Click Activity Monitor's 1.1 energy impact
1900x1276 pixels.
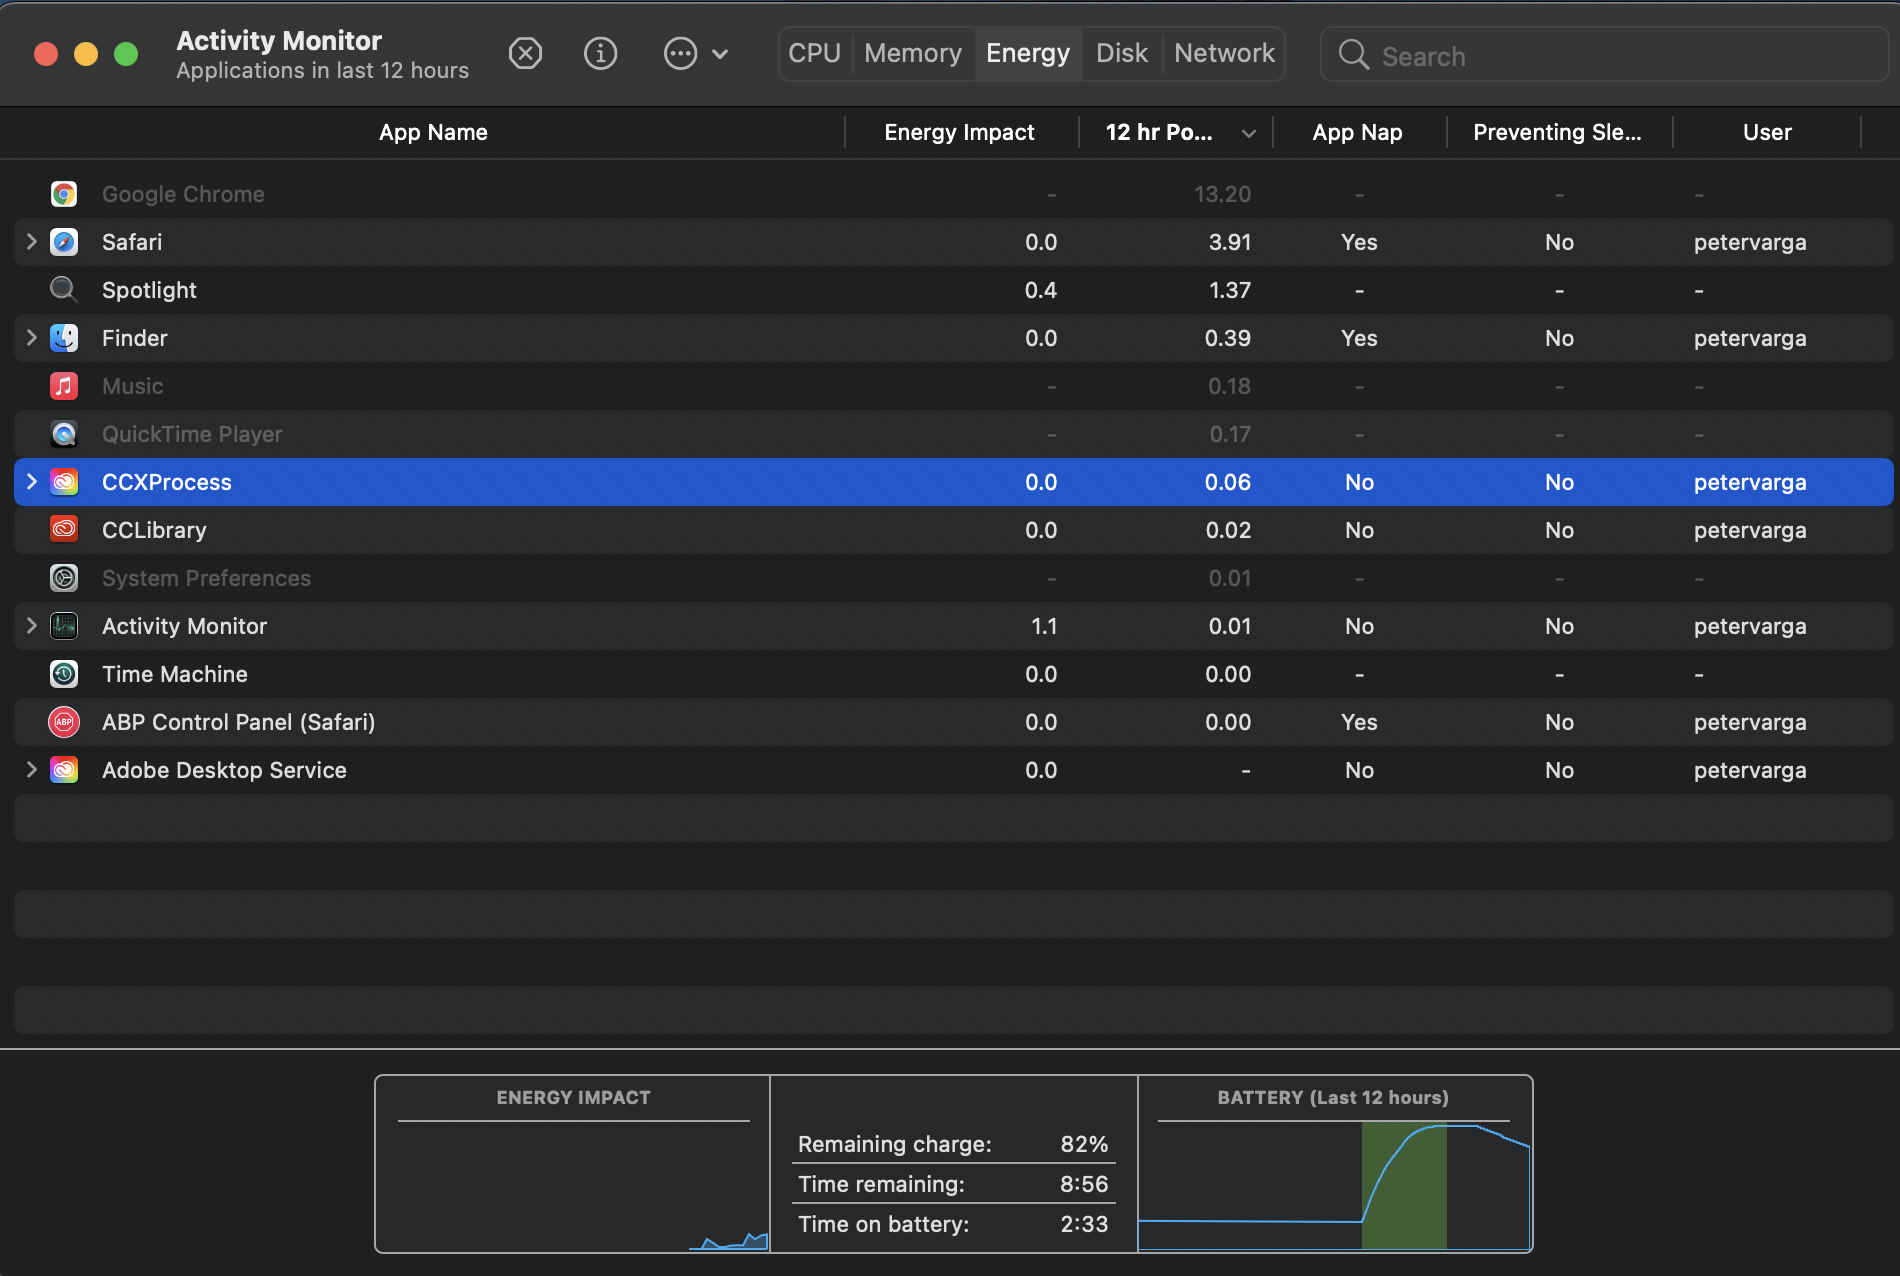click(1044, 626)
